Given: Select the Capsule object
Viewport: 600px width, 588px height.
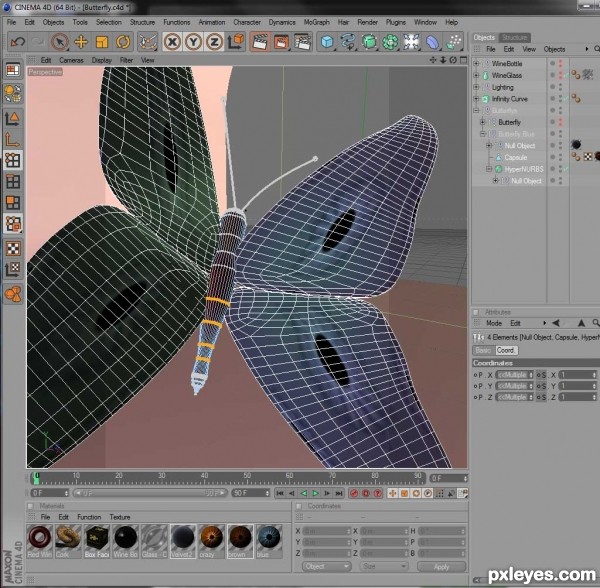Looking at the screenshot, I should [515, 157].
